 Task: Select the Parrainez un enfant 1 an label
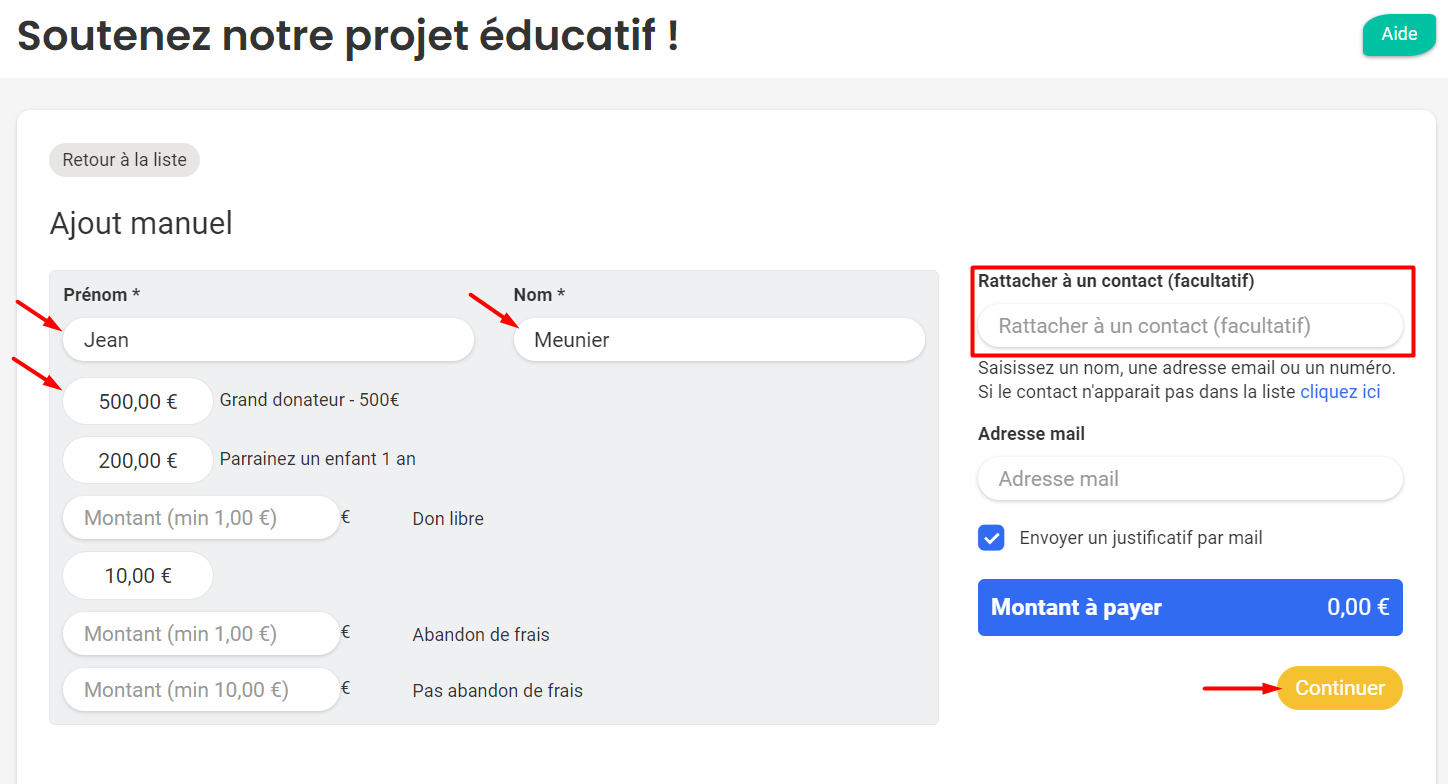(x=318, y=459)
